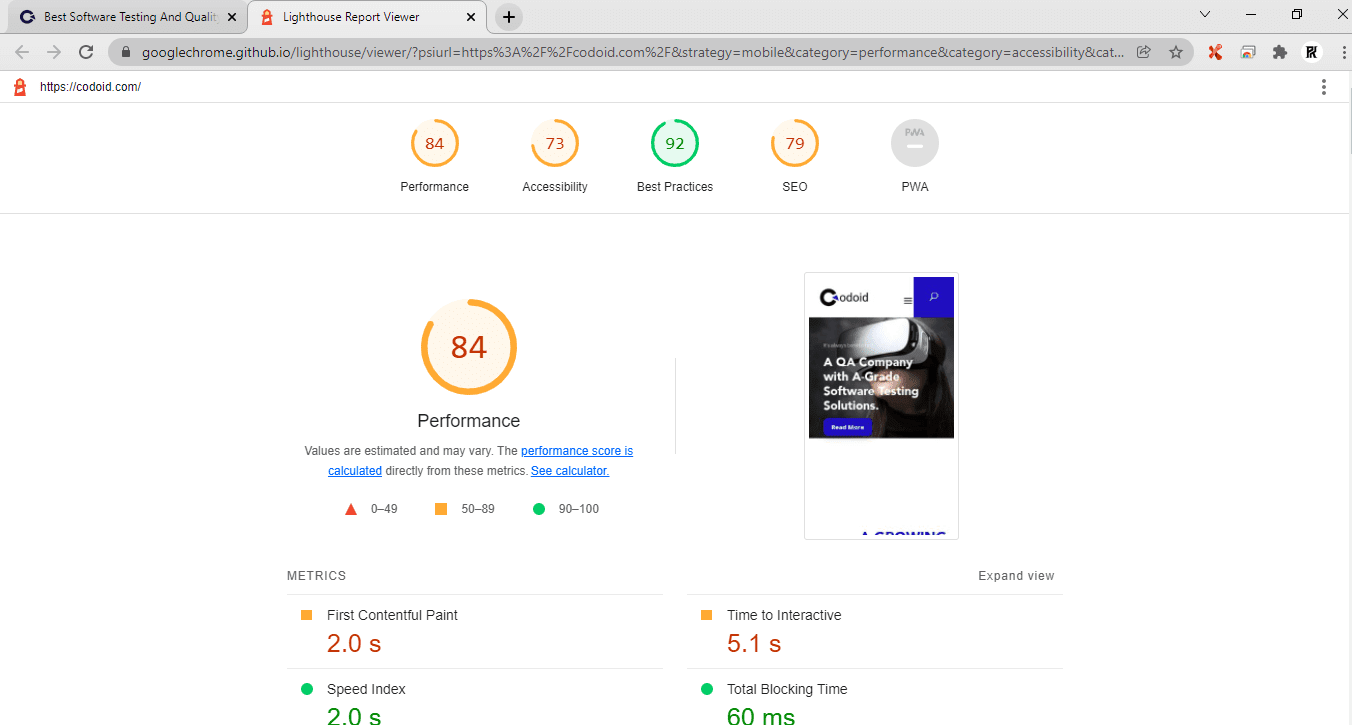The image size is (1352, 725).
Task: Open the See calculator link
Action: pos(569,471)
